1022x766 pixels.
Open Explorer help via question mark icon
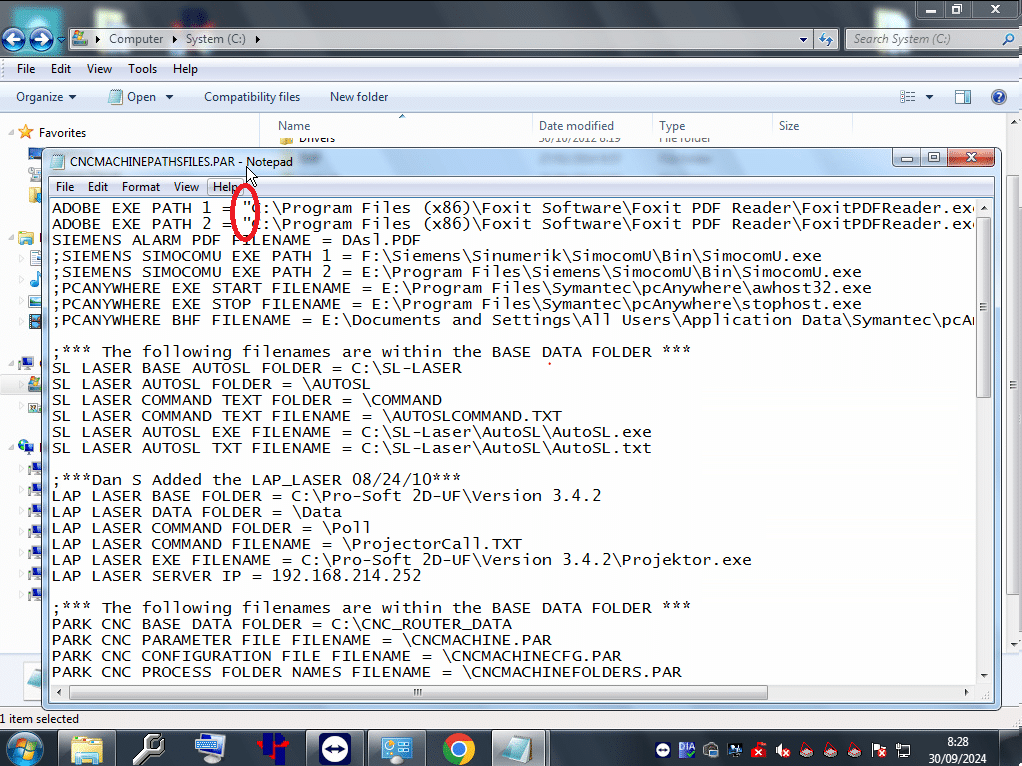click(997, 97)
